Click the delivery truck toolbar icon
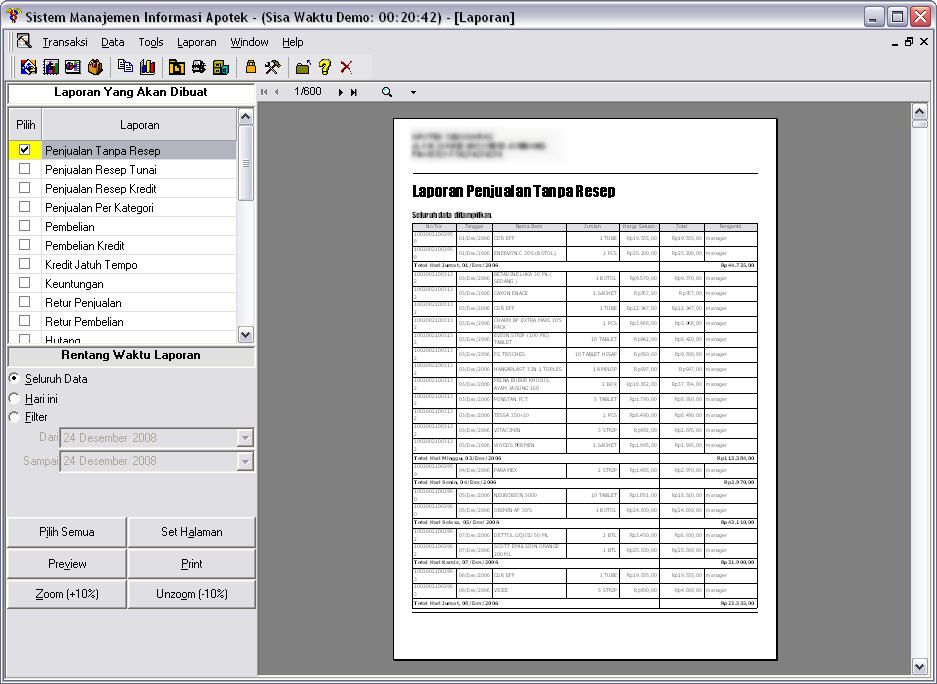This screenshot has height=684, width=937. point(198,67)
